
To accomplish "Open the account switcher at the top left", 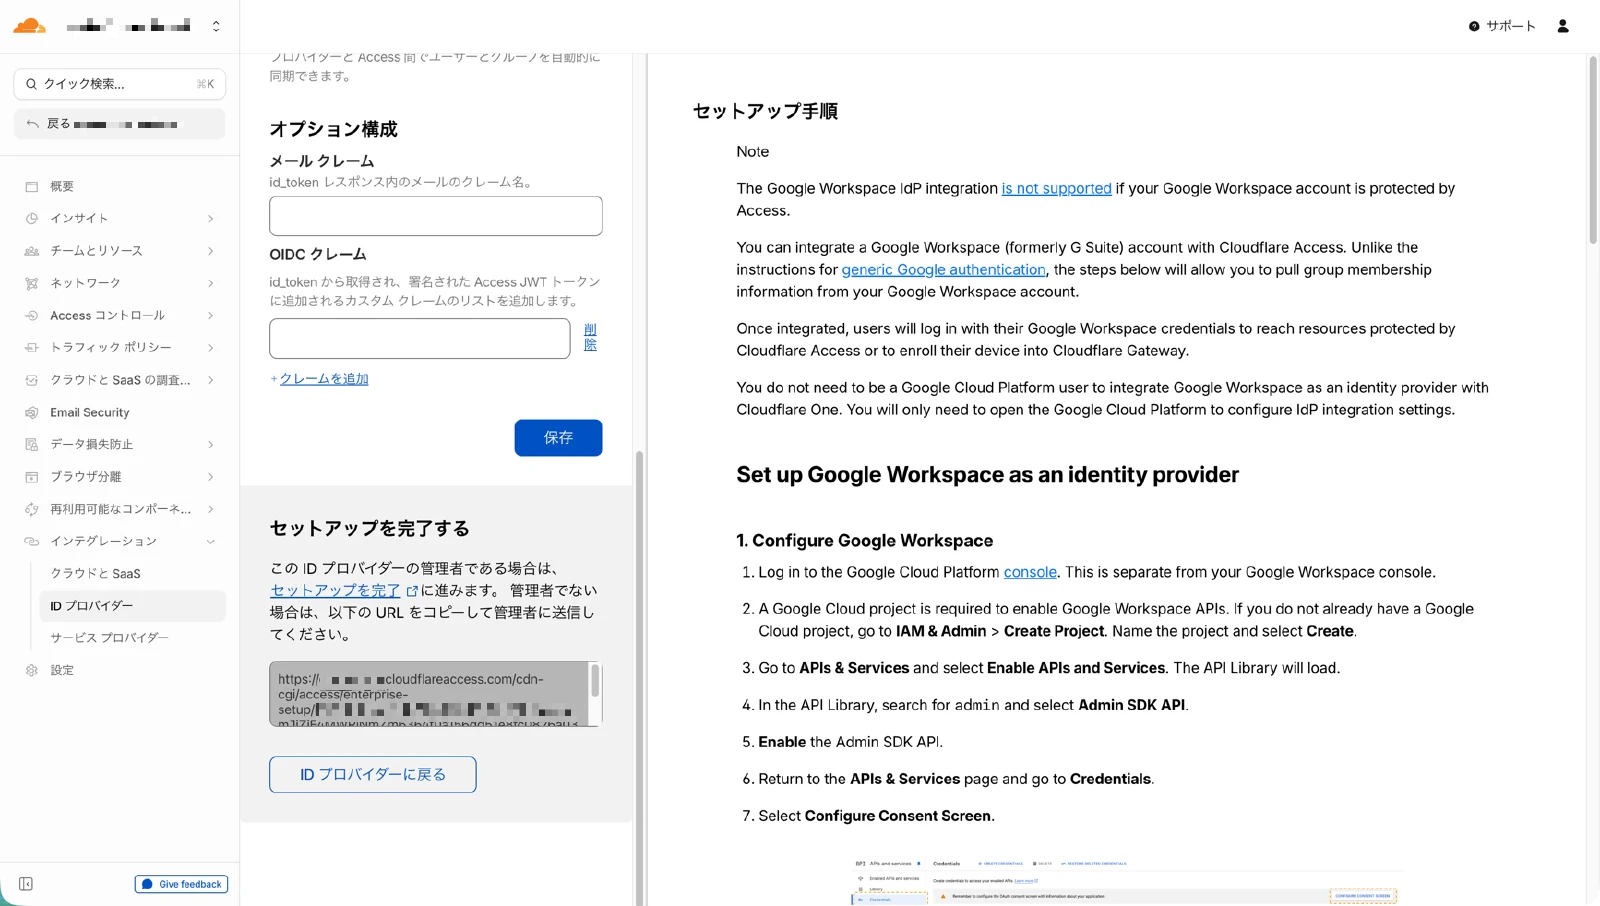I will [x=215, y=25].
